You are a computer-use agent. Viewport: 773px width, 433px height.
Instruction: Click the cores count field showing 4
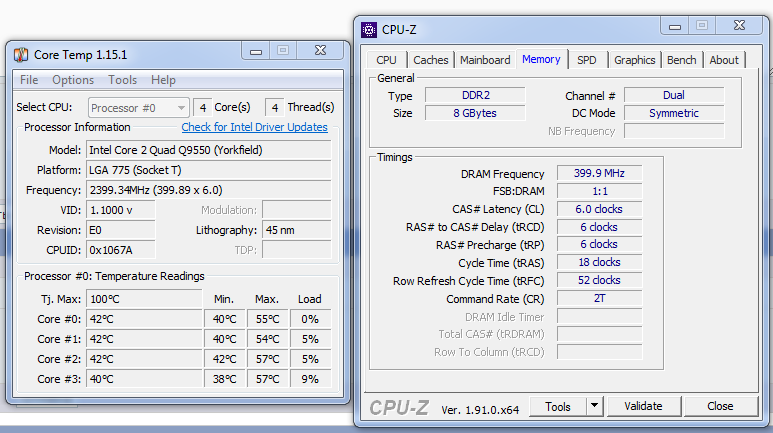point(203,108)
